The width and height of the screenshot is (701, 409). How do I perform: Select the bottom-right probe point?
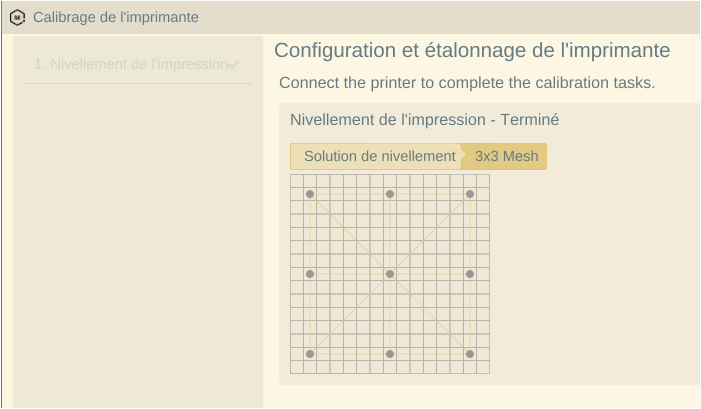pos(470,354)
